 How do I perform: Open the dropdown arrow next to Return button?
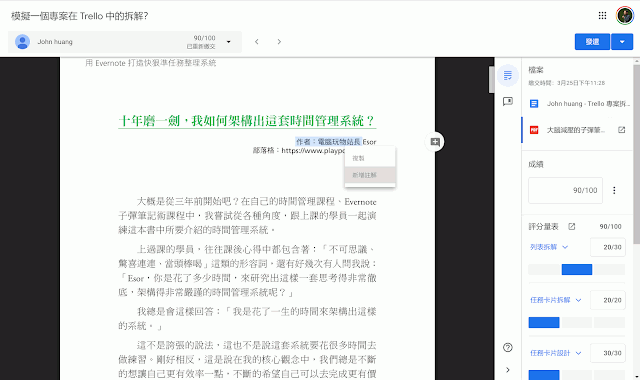click(x=622, y=42)
